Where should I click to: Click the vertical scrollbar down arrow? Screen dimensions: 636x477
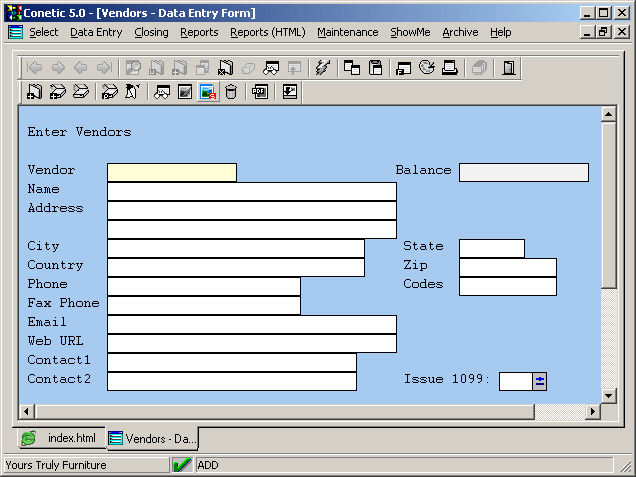[x=608, y=395]
